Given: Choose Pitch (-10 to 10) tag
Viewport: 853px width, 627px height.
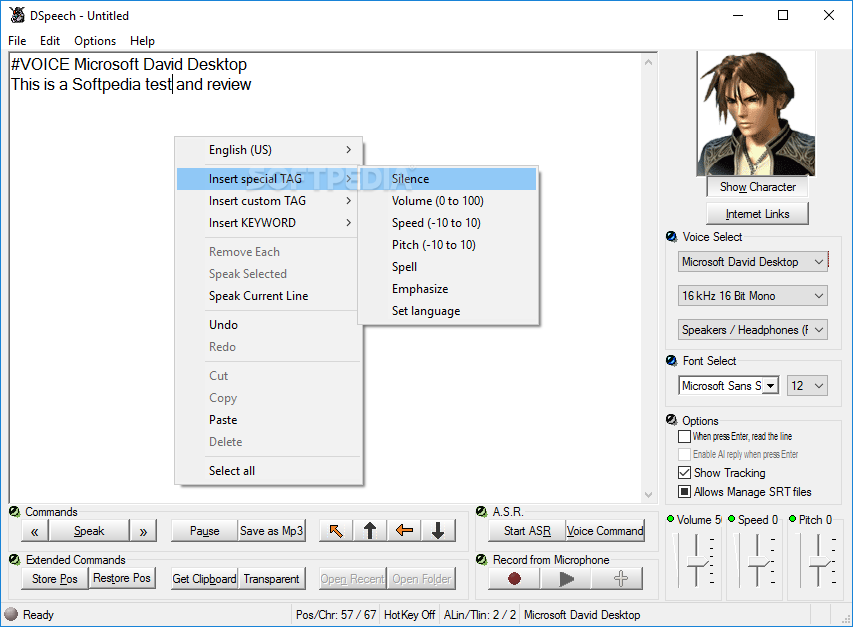Looking at the screenshot, I should coord(448,245).
